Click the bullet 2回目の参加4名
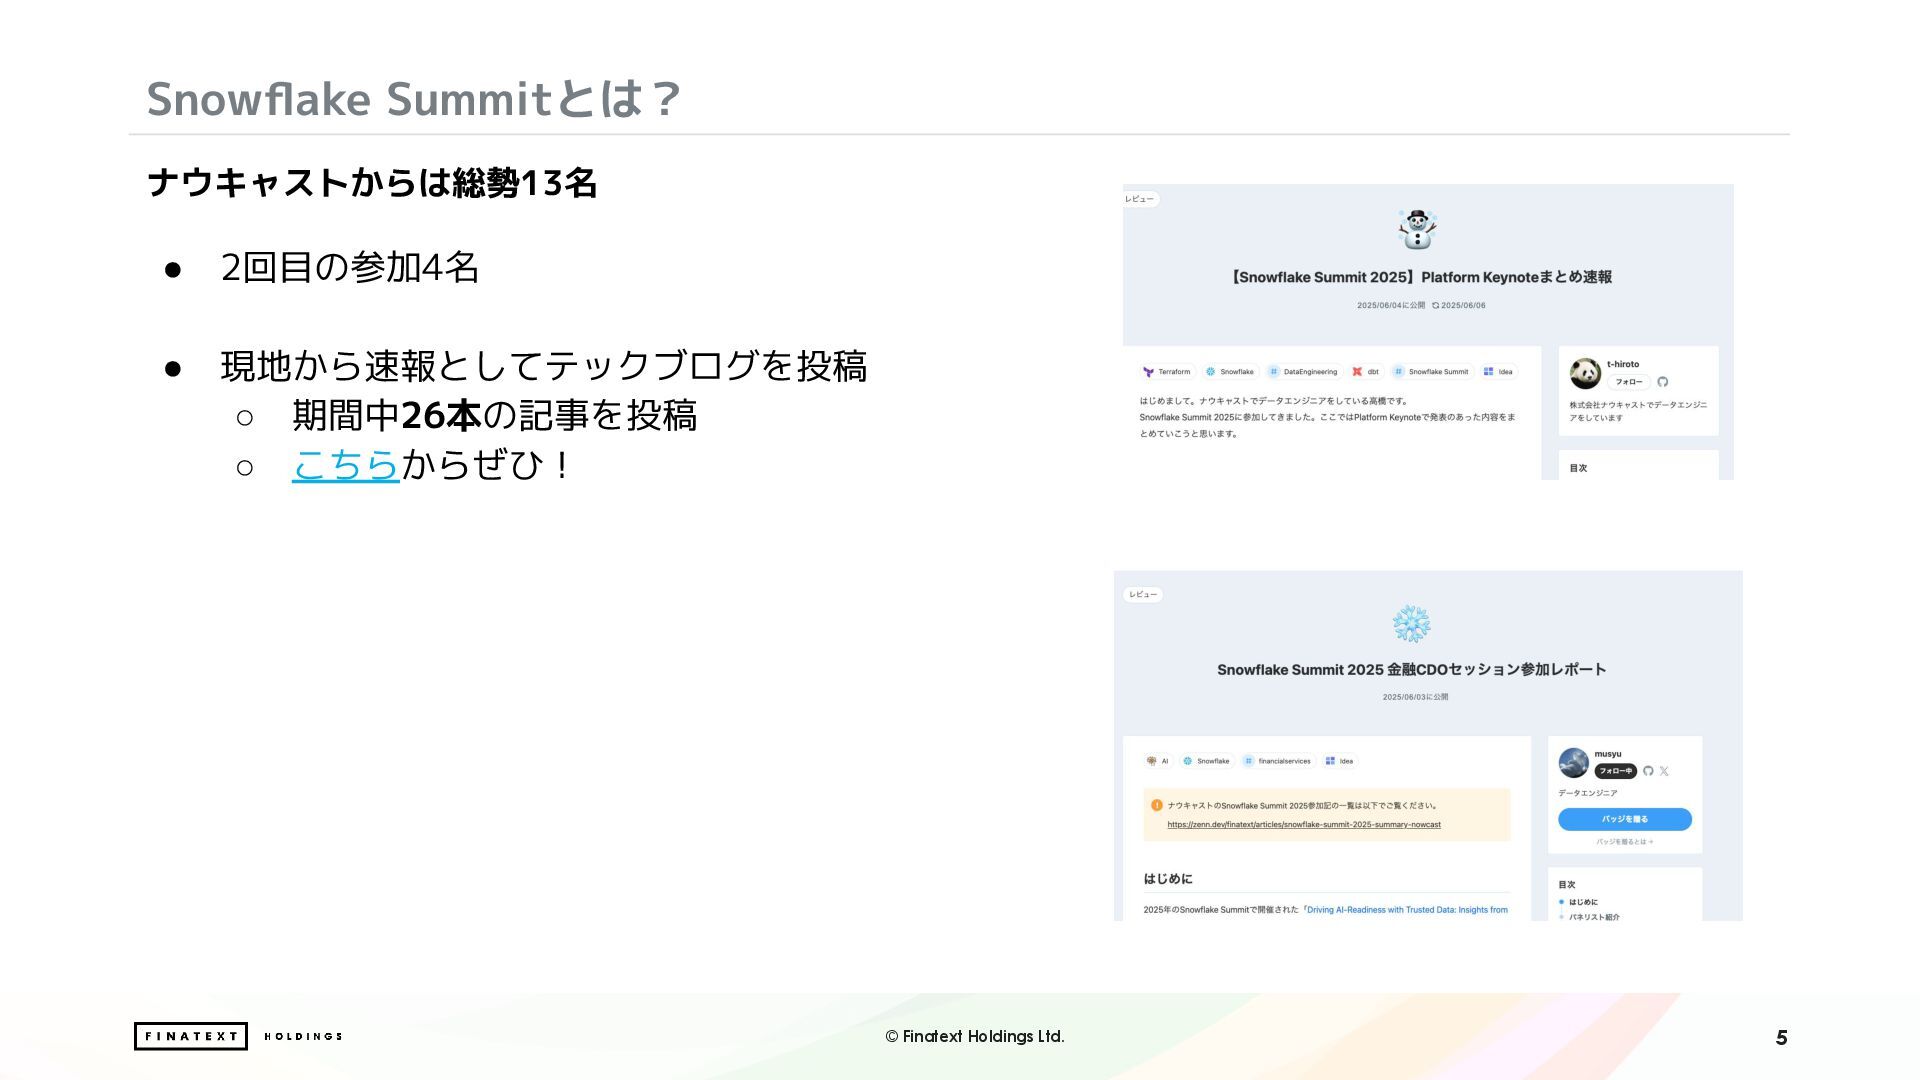 pos(350,267)
